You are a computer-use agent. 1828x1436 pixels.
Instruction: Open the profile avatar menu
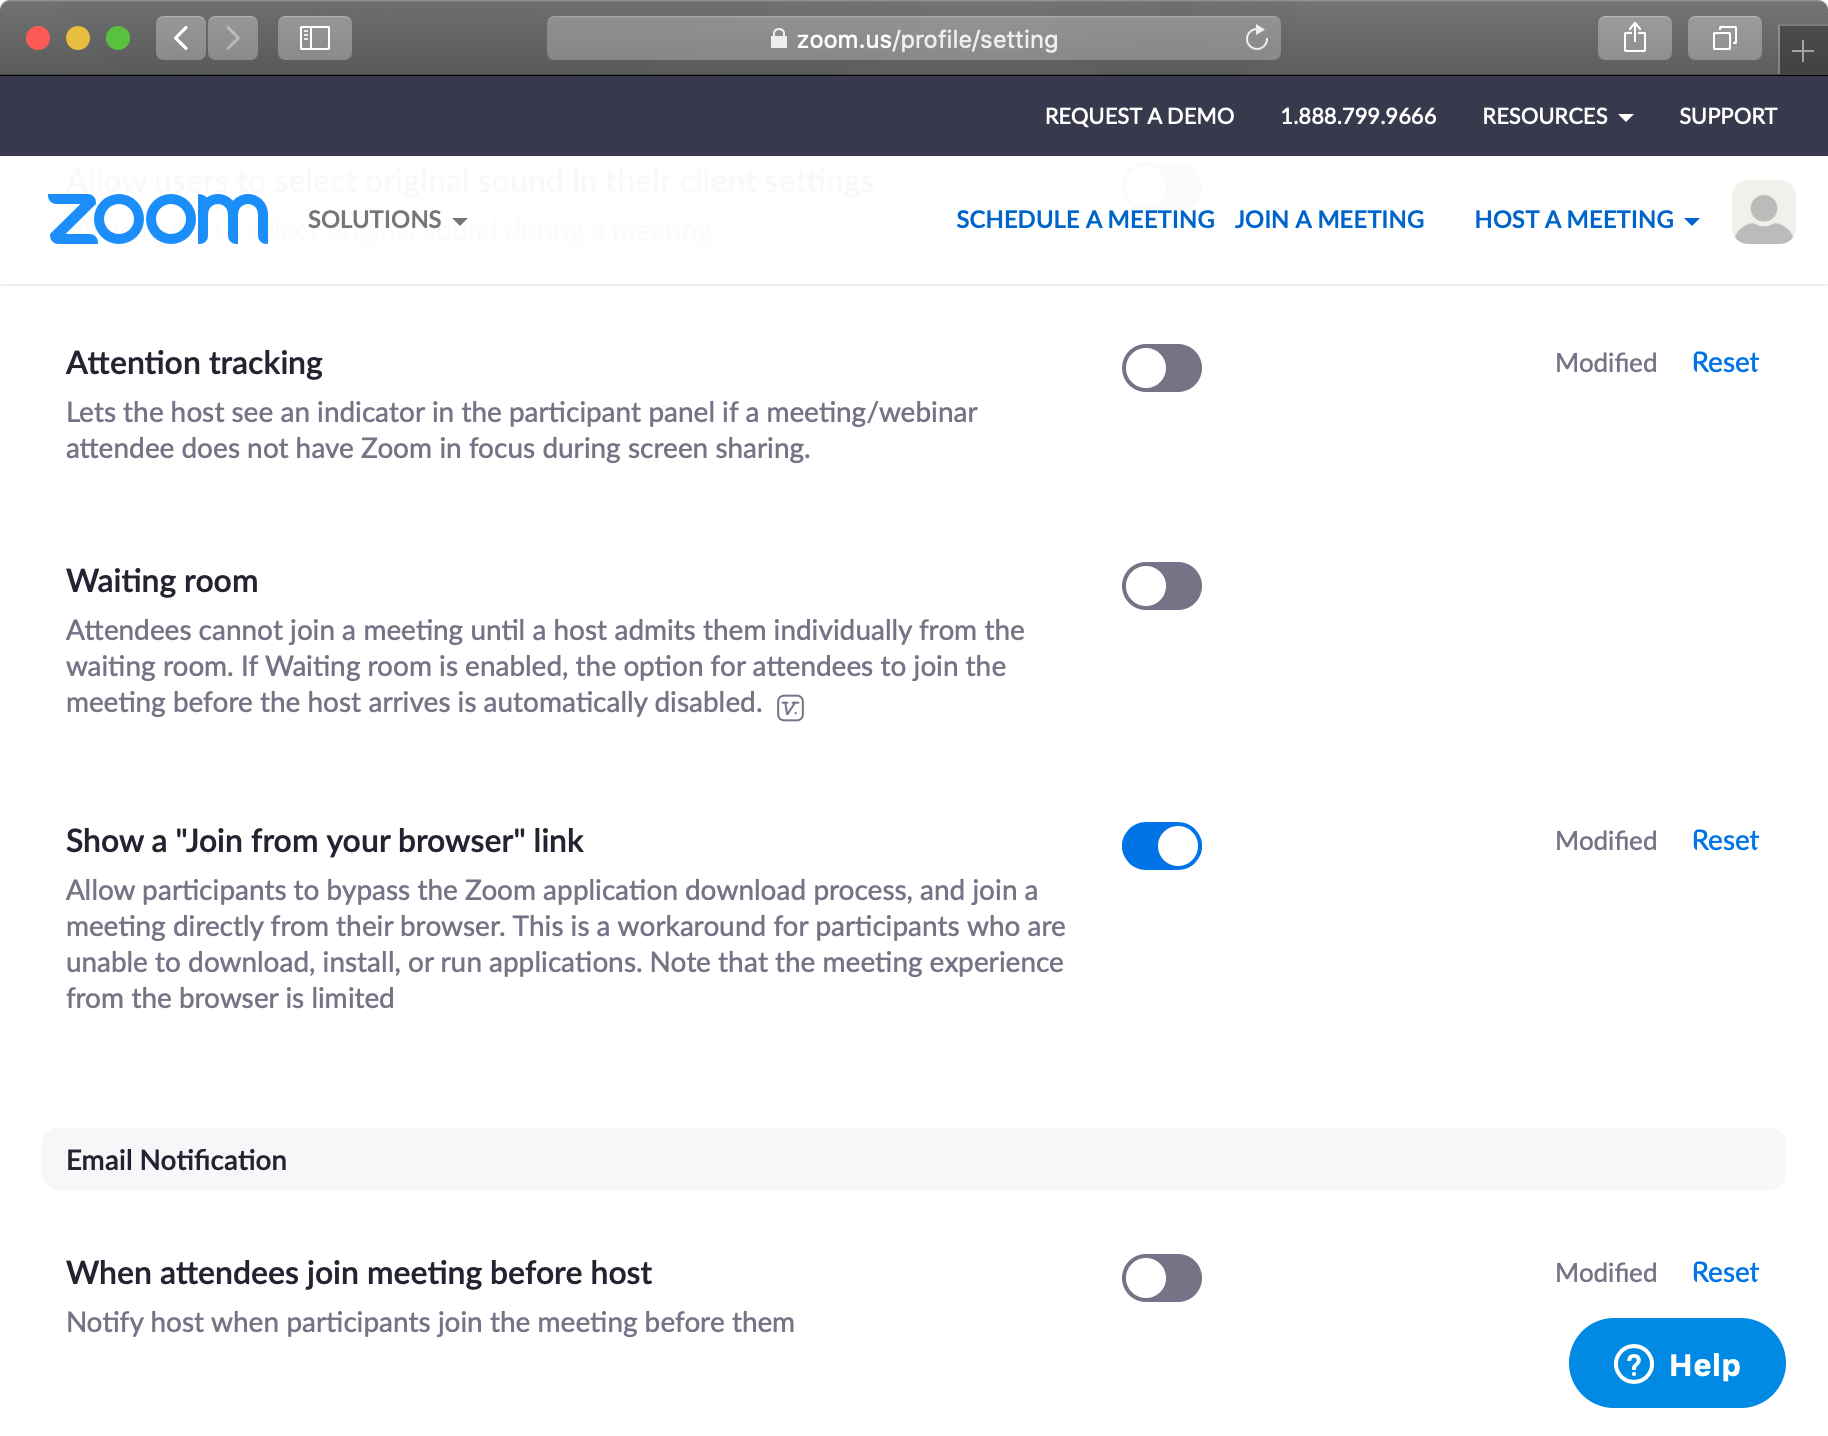point(1763,212)
